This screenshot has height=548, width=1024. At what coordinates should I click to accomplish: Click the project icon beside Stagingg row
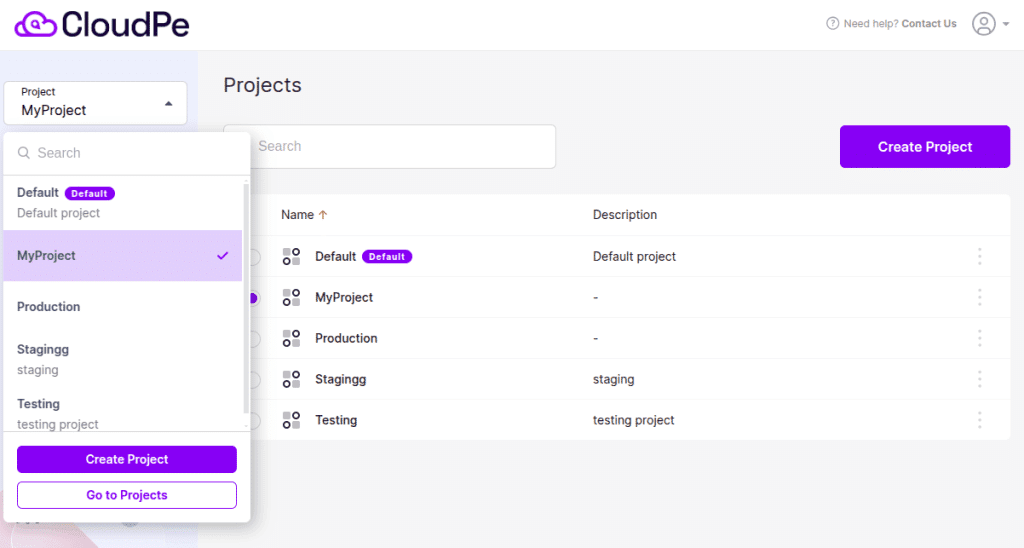[291, 379]
